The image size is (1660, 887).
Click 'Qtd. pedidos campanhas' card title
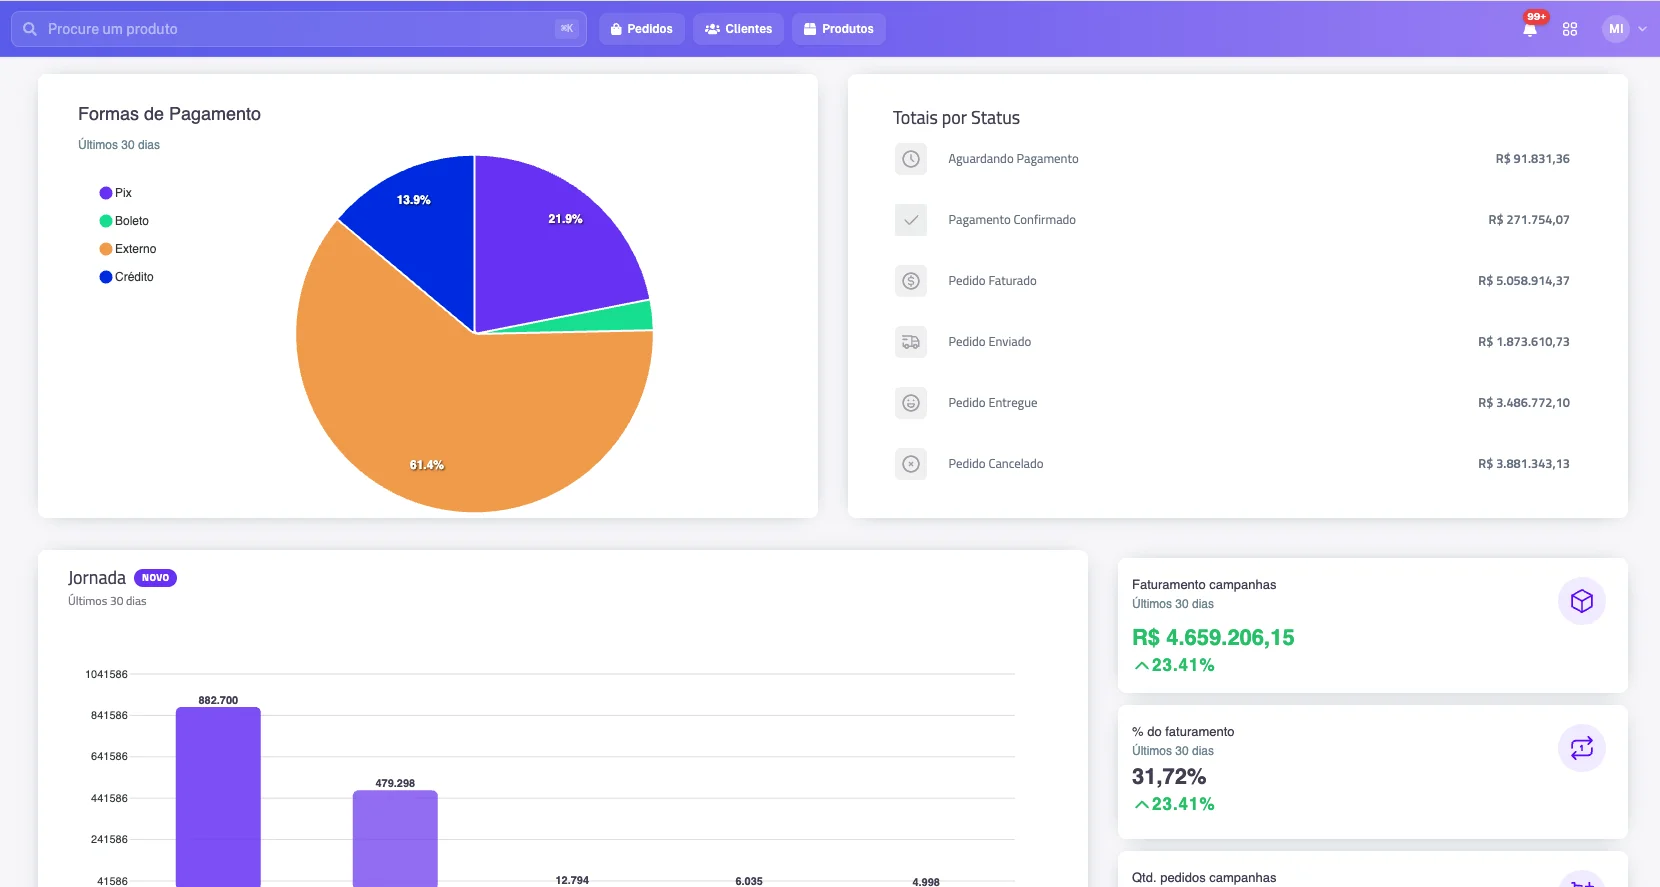tap(1204, 878)
